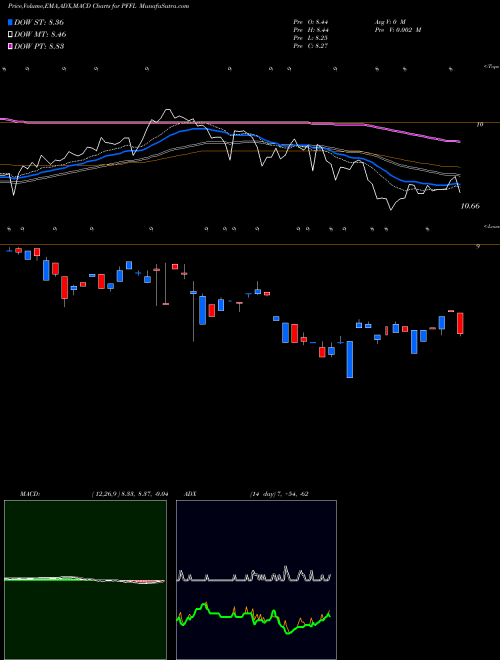Select the DOW MT: 8.46 label
Screen dimensions: 500x660
pyautogui.click(x=40, y=35)
